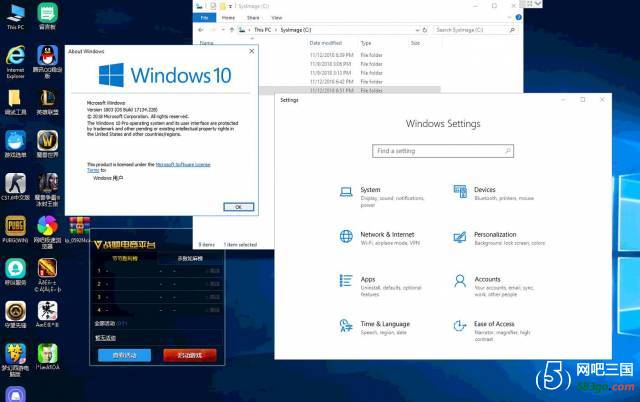Open Network & Internet settings

tap(380, 238)
